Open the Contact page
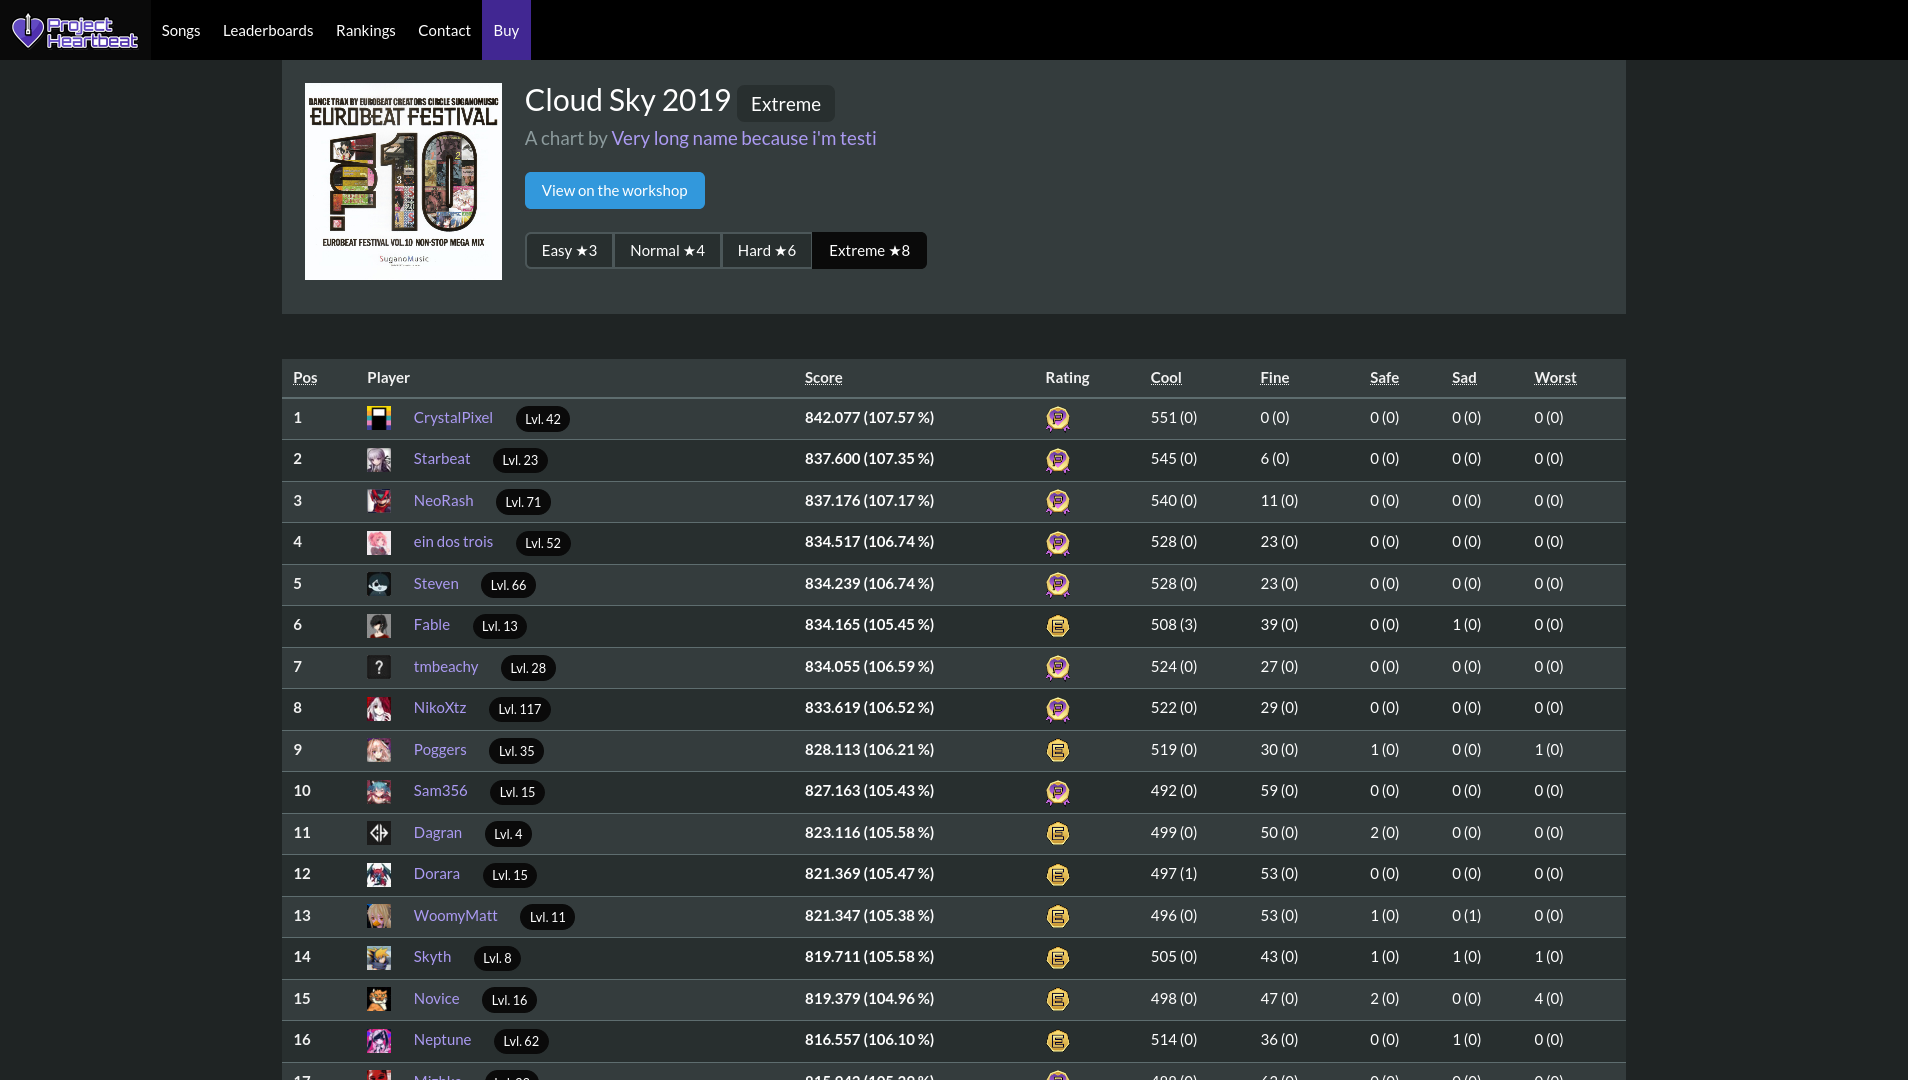Screen dimensions: 1908x1080 [444, 30]
